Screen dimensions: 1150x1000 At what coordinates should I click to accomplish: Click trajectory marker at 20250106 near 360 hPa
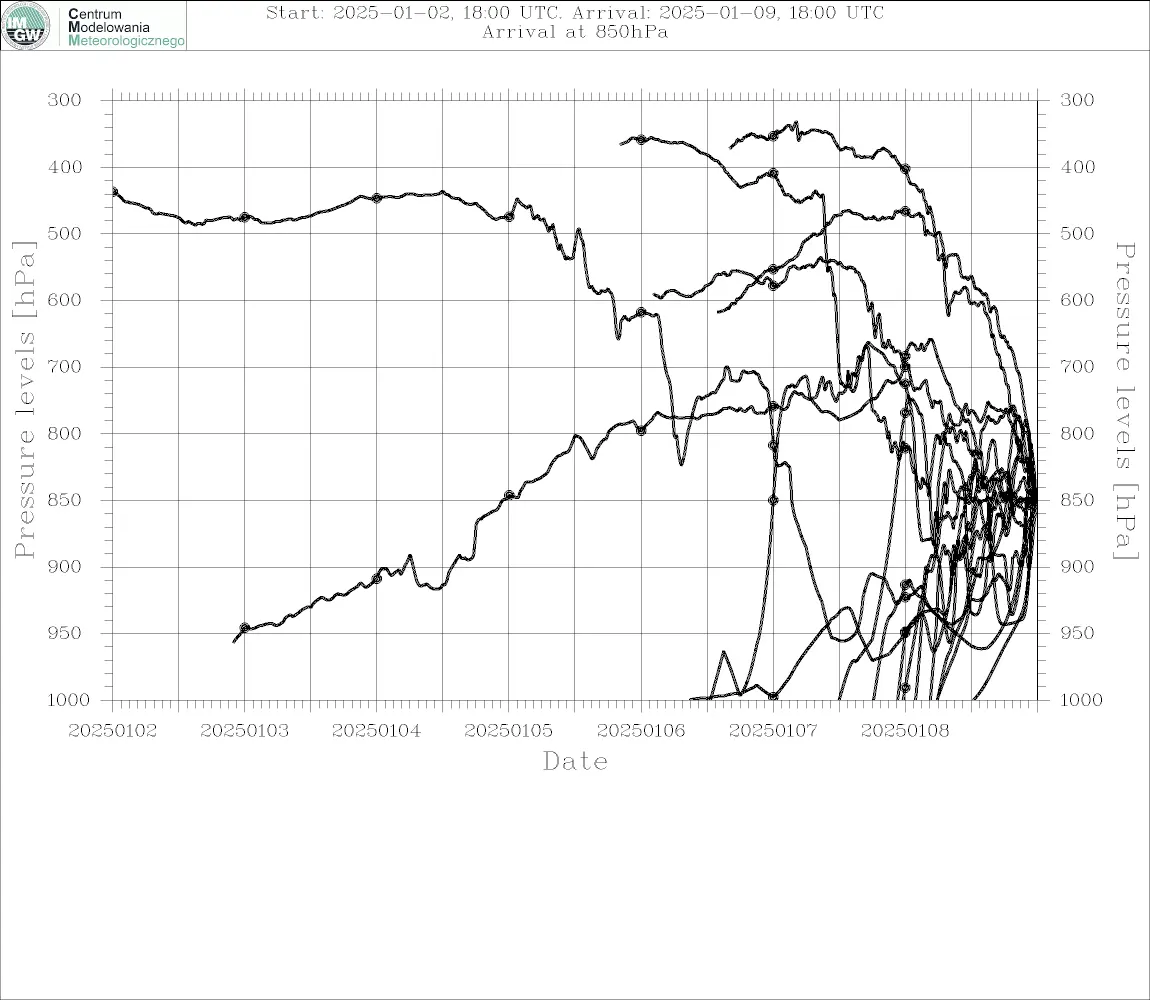[x=641, y=139]
